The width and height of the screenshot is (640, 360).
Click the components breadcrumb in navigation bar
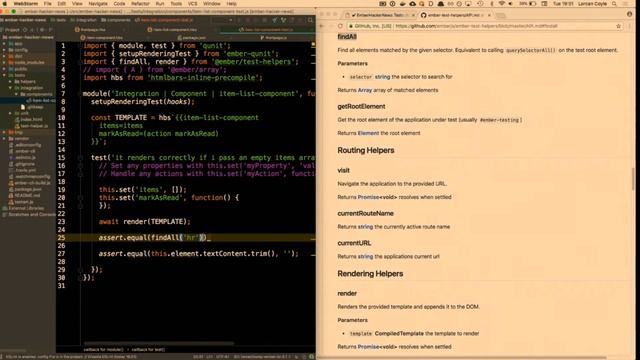click(116, 20)
